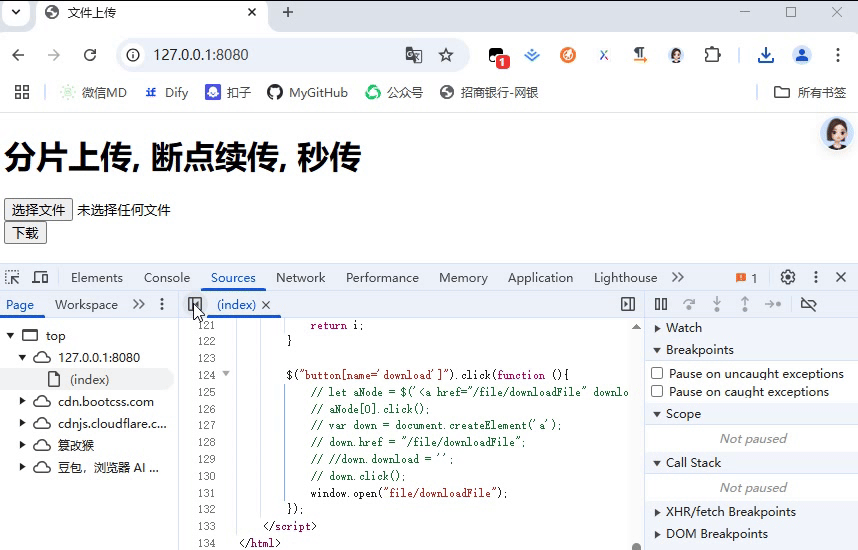View site information icon in address bar
The image size is (858, 550).
(x=133, y=55)
